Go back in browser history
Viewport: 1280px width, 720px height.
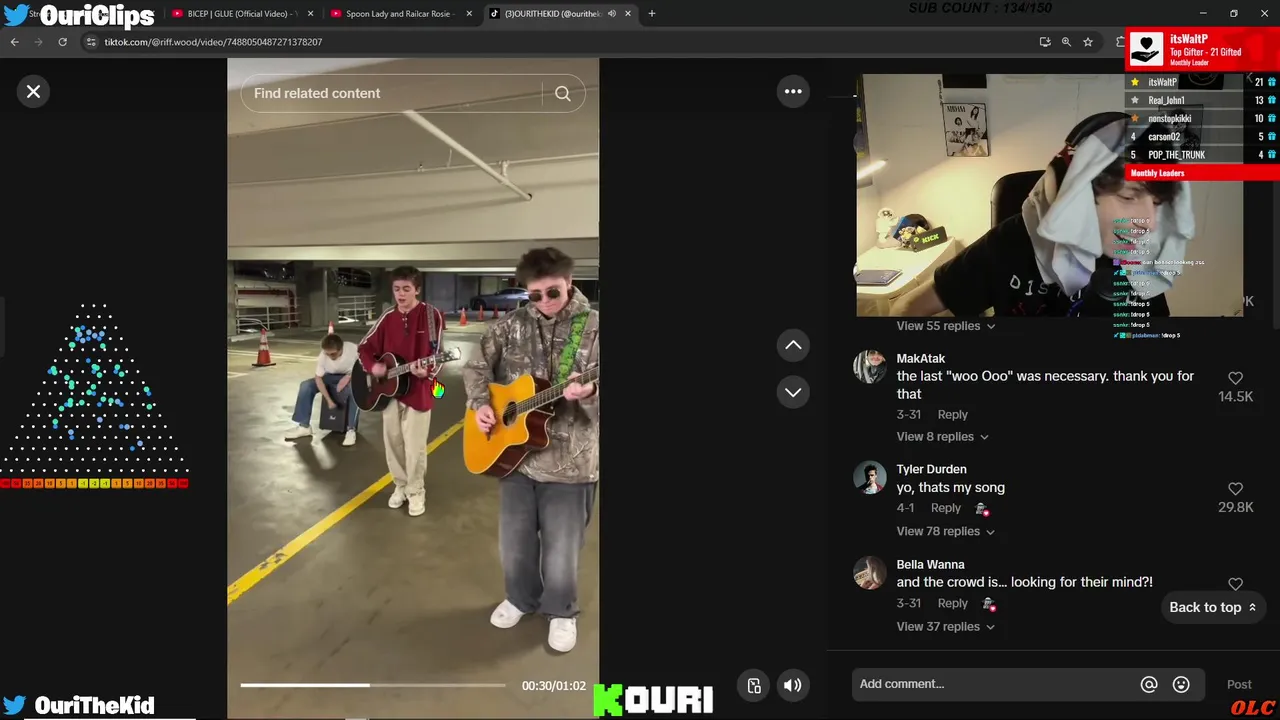[14, 42]
